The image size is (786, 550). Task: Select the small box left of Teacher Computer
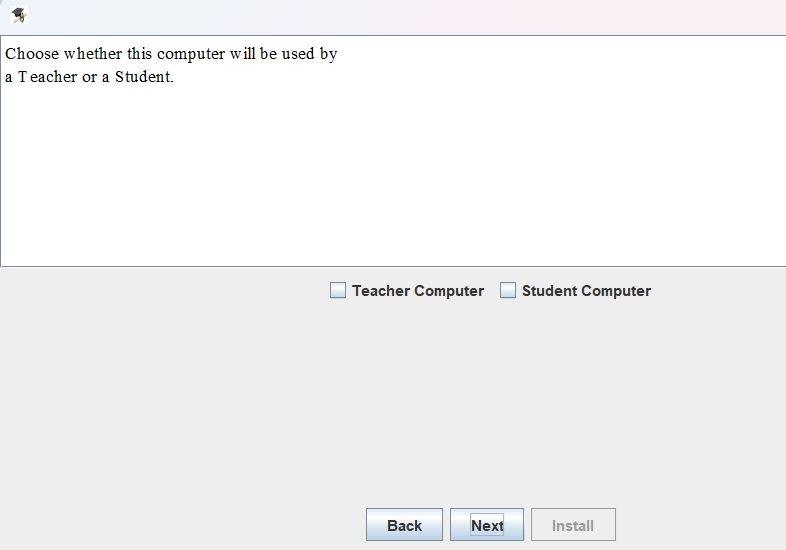point(338,290)
